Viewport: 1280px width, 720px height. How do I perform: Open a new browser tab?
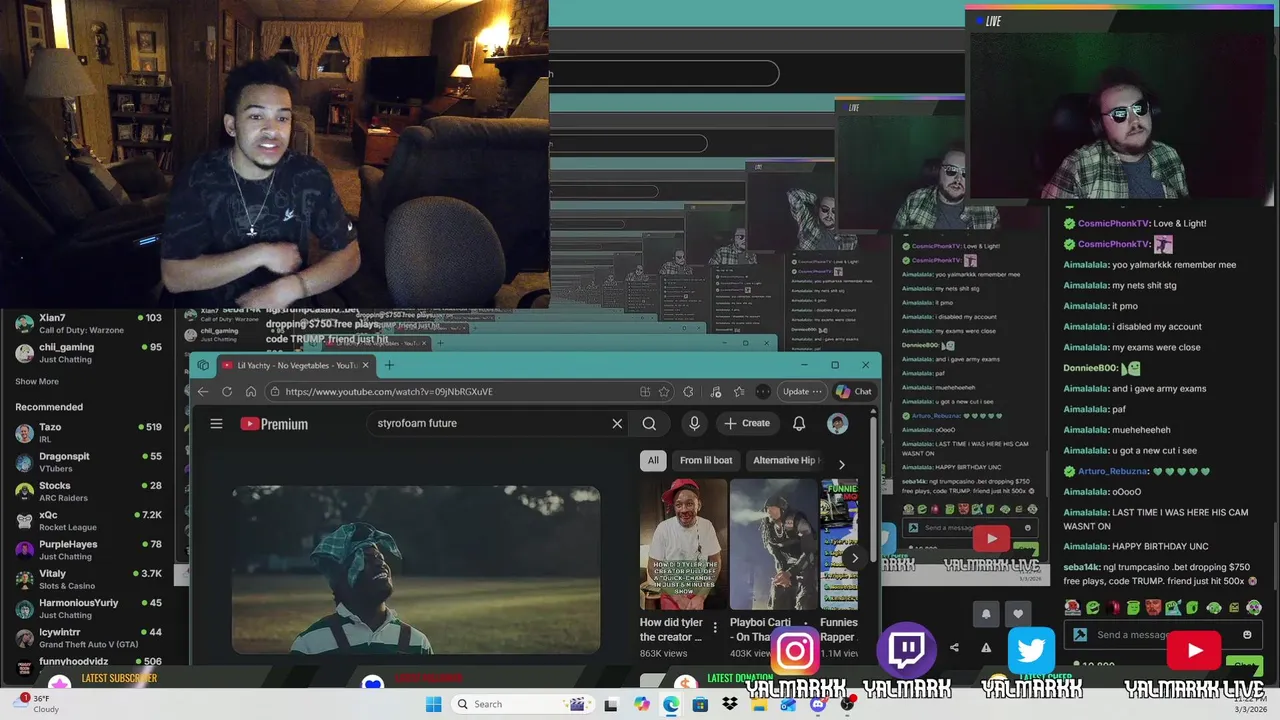click(x=389, y=365)
